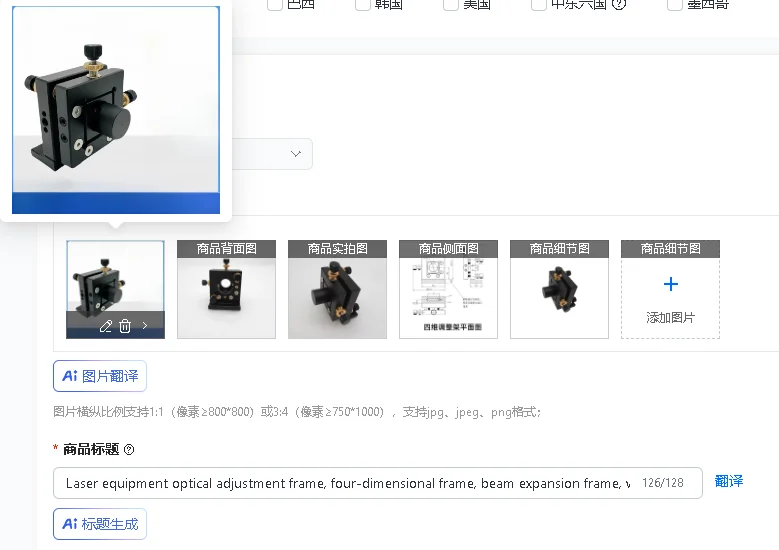Tick the 韩国 checkbox
The height and width of the screenshot is (550, 779).
(363, 4)
